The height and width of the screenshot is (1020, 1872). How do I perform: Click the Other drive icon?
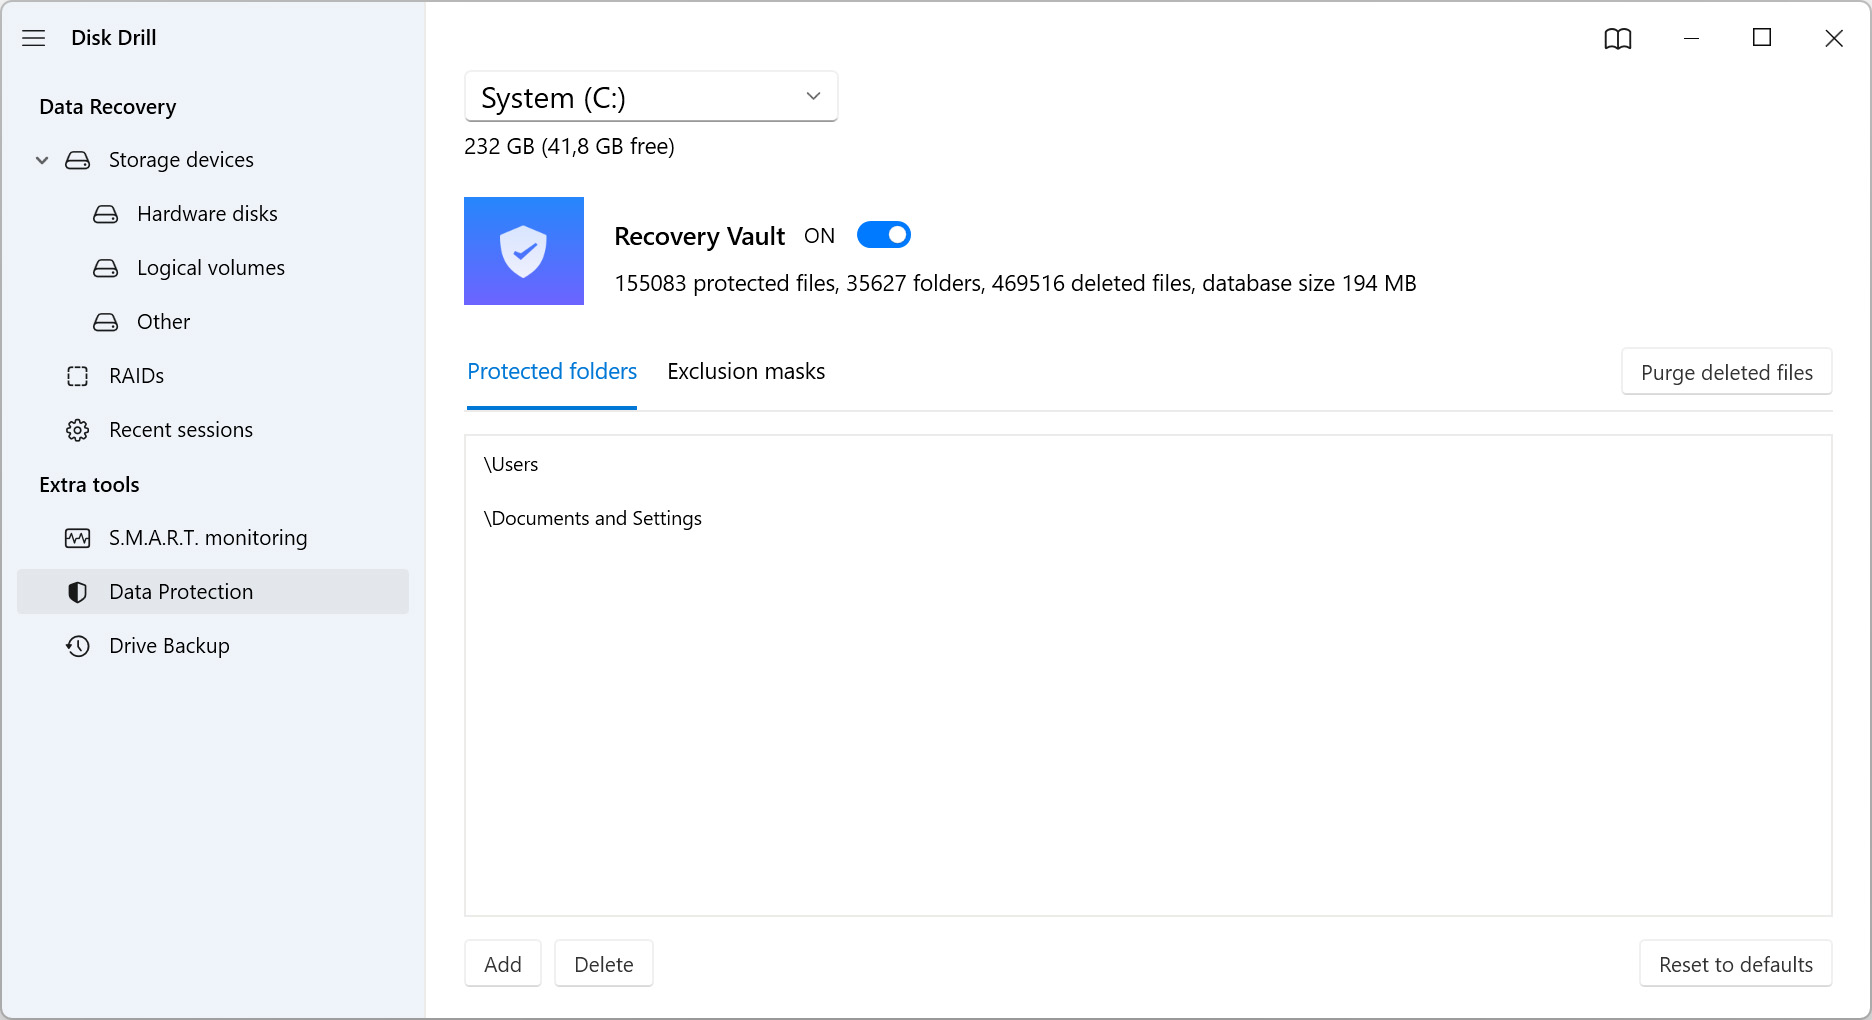pyautogui.click(x=106, y=322)
